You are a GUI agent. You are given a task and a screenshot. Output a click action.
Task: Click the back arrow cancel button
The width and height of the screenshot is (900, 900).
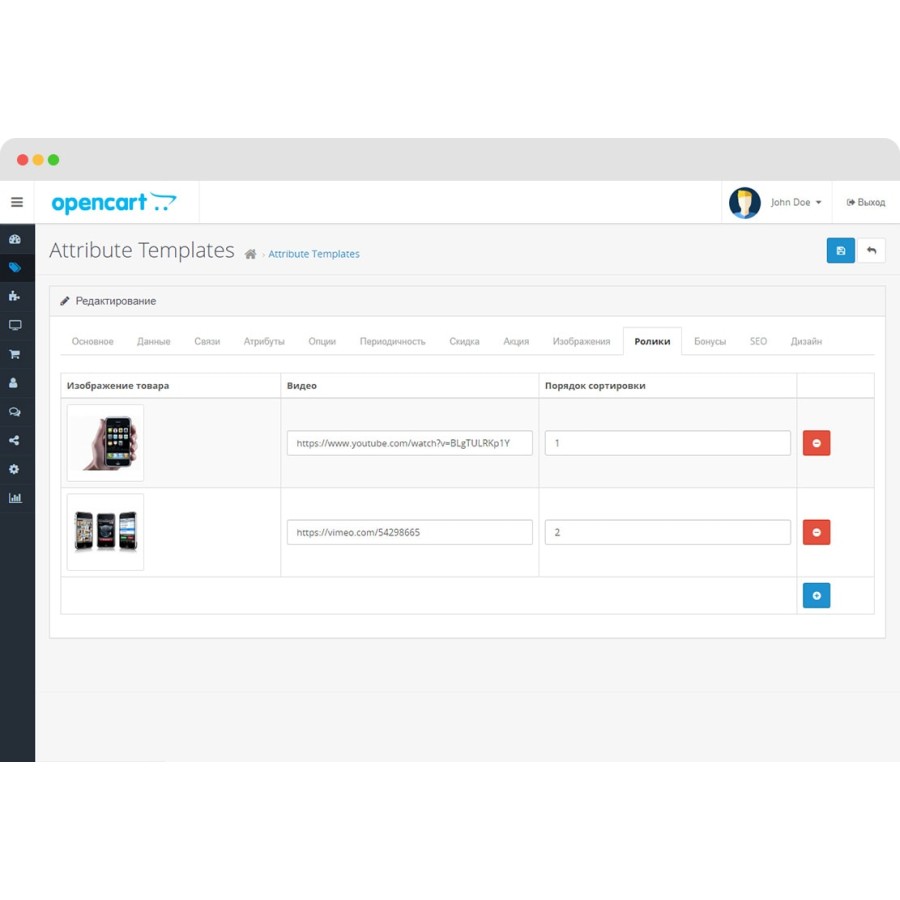[871, 250]
